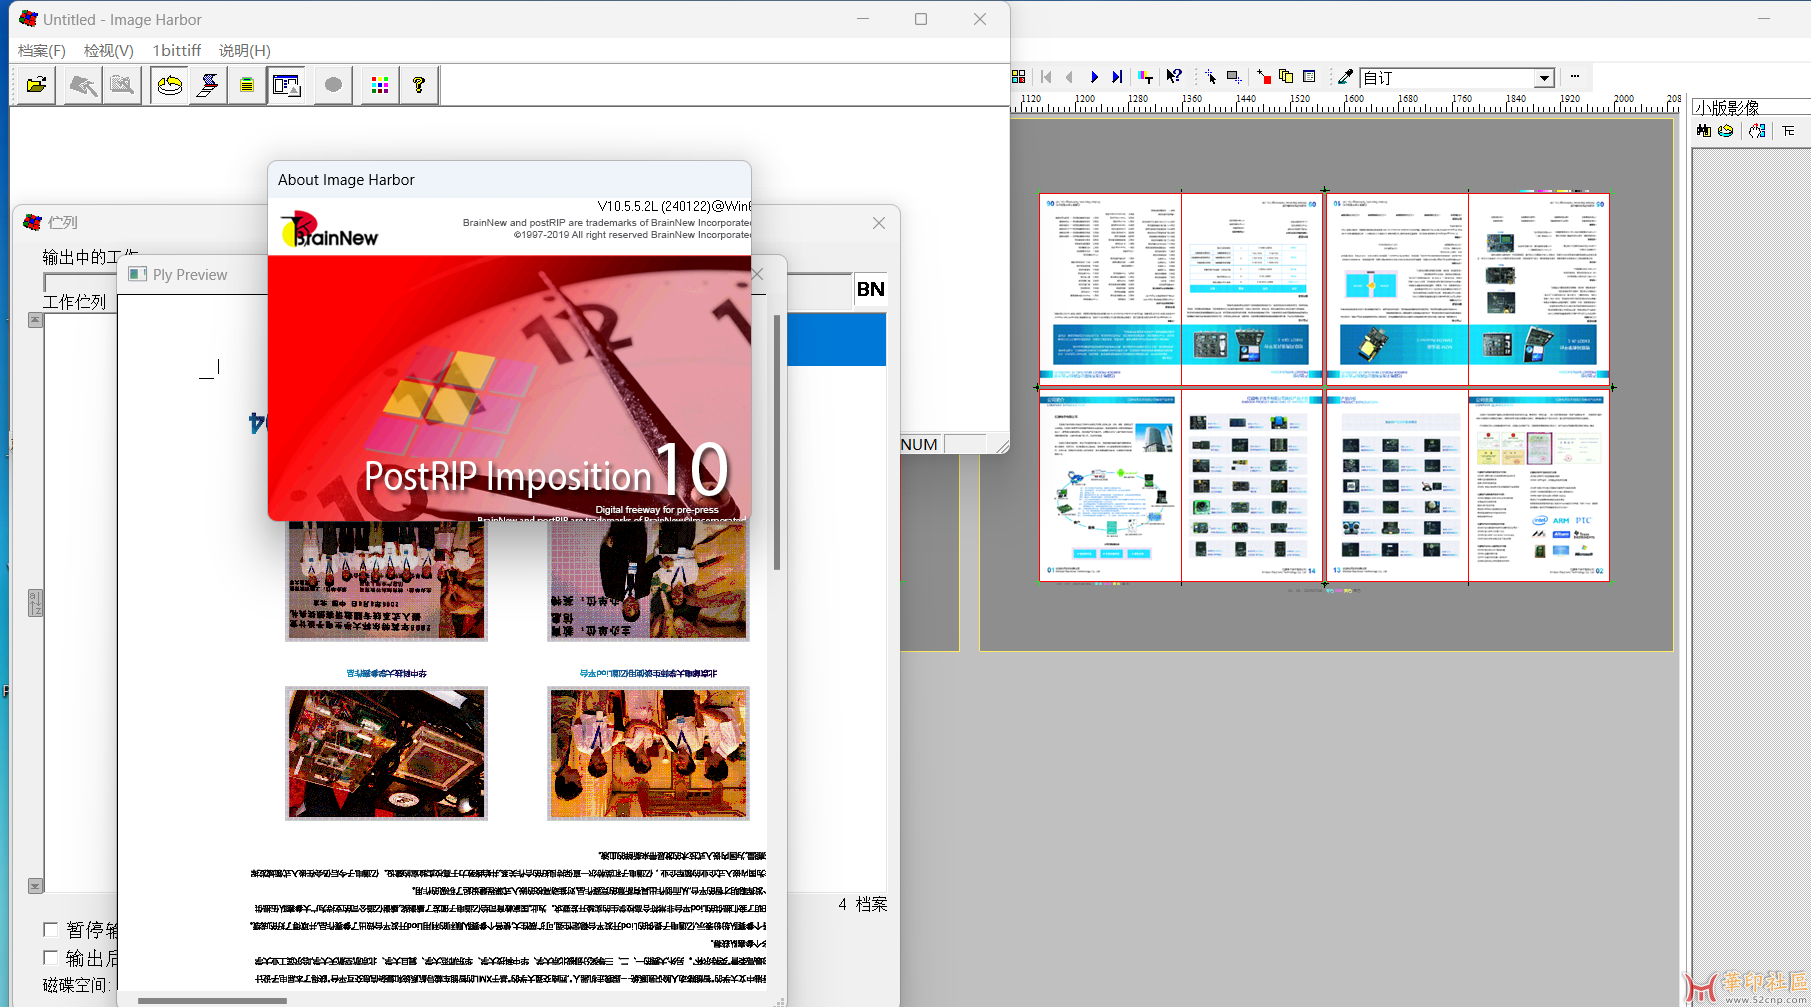Go to next page with the blue arrow
This screenshot has height=1007, width=1811.
[x=1094, y=77]
